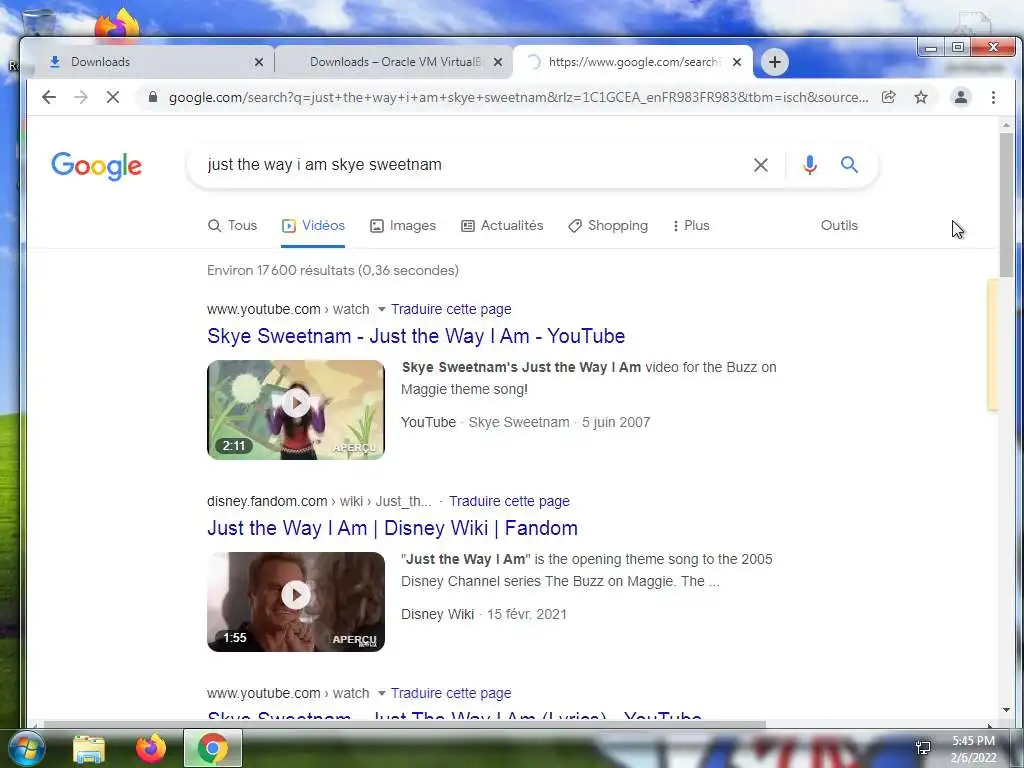
Task: Click 'www.youtube.com › watch' on first result
Action: click(288, 309)
